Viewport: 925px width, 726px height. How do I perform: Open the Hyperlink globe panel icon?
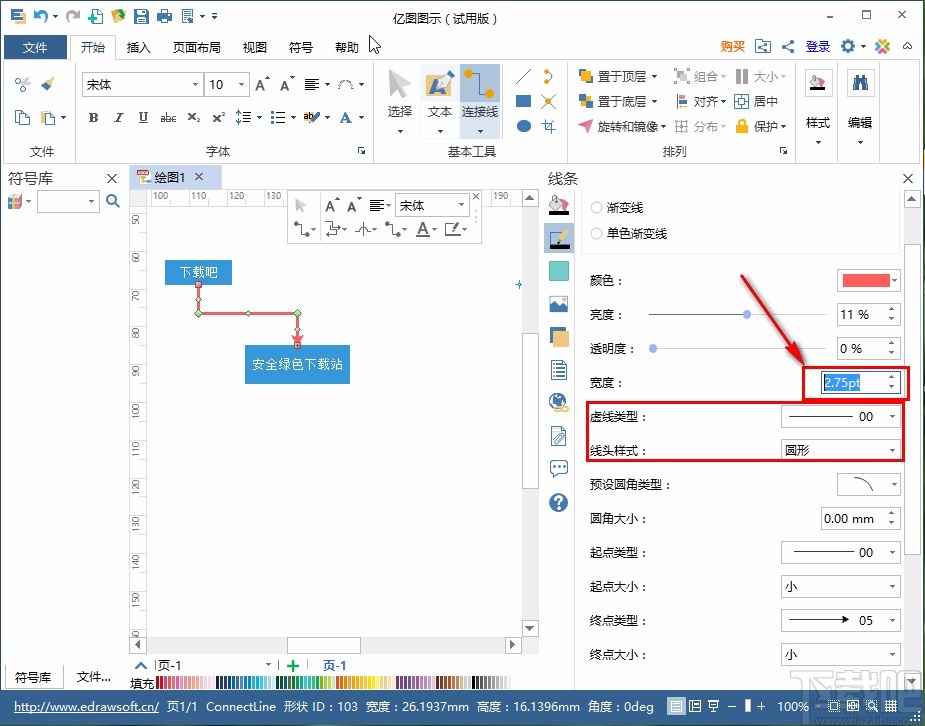click(558, 402)
